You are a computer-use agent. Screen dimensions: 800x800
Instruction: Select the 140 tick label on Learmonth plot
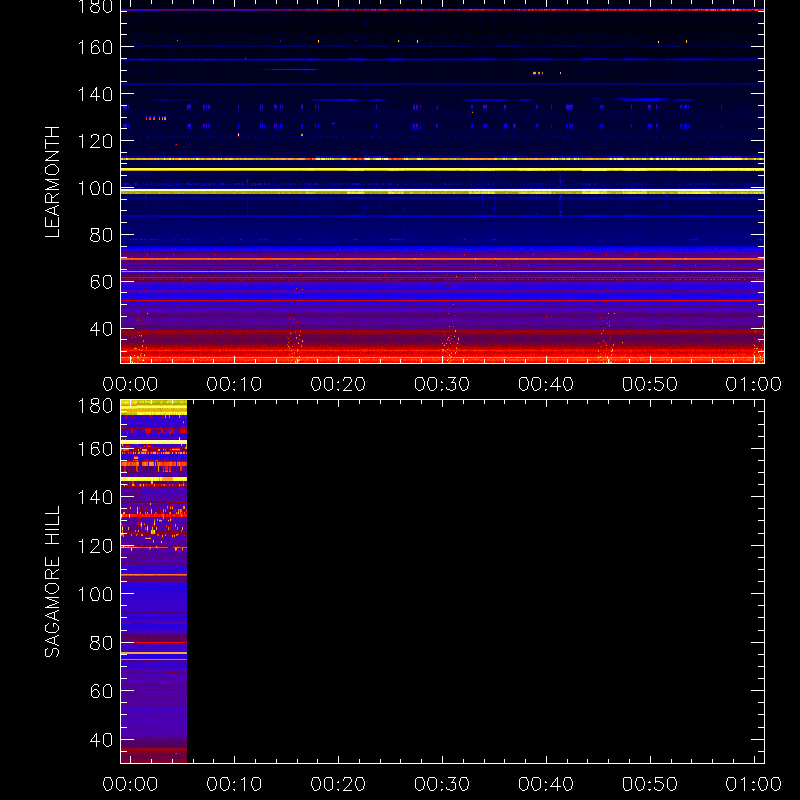pos(95,94)
